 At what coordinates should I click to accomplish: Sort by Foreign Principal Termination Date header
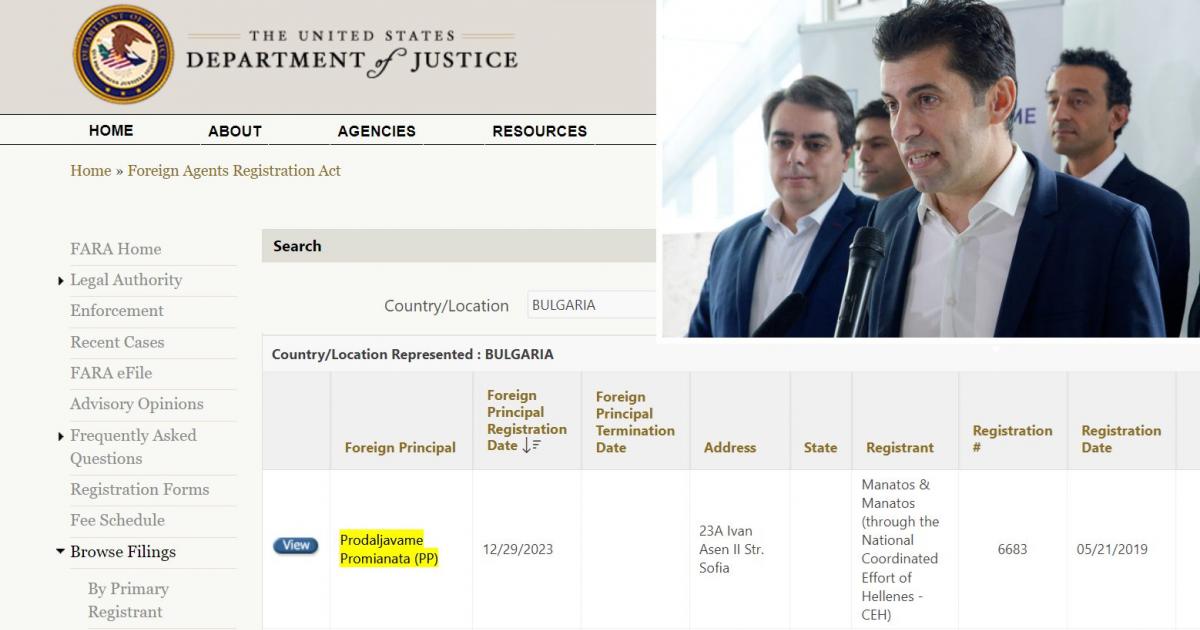(x=635, y=422)
